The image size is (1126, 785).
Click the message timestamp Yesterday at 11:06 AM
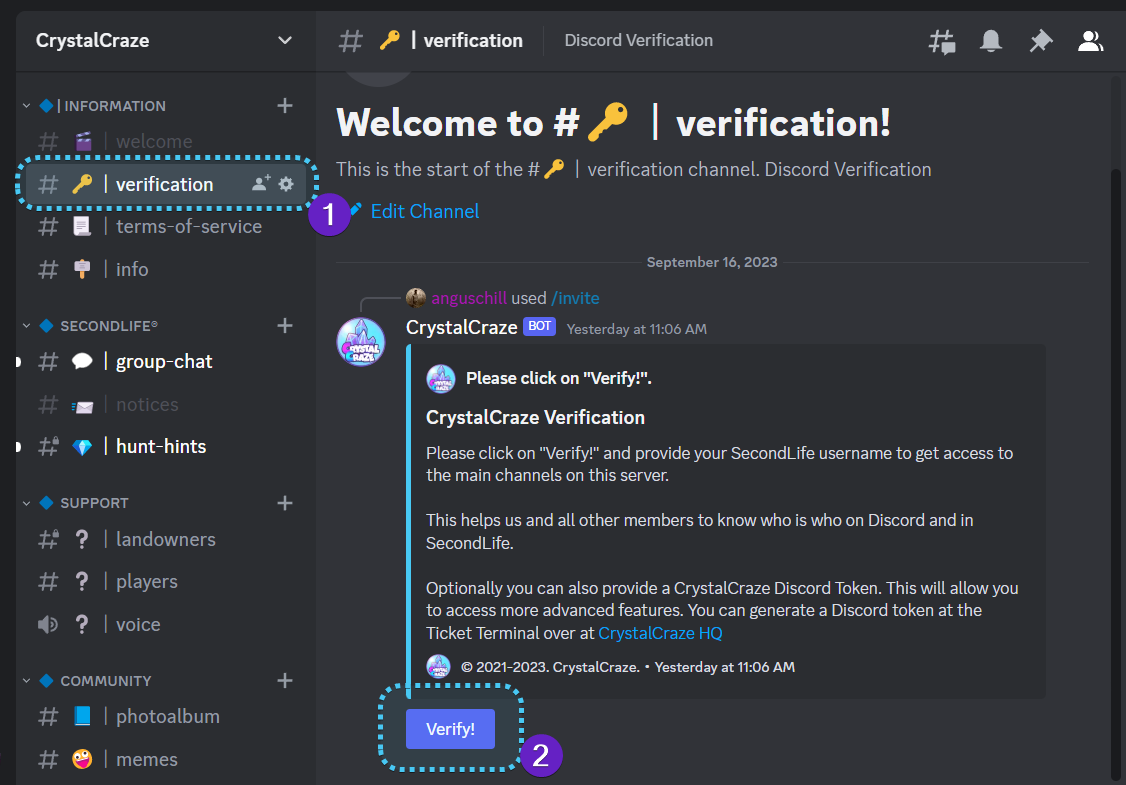[x=636, y=329]
